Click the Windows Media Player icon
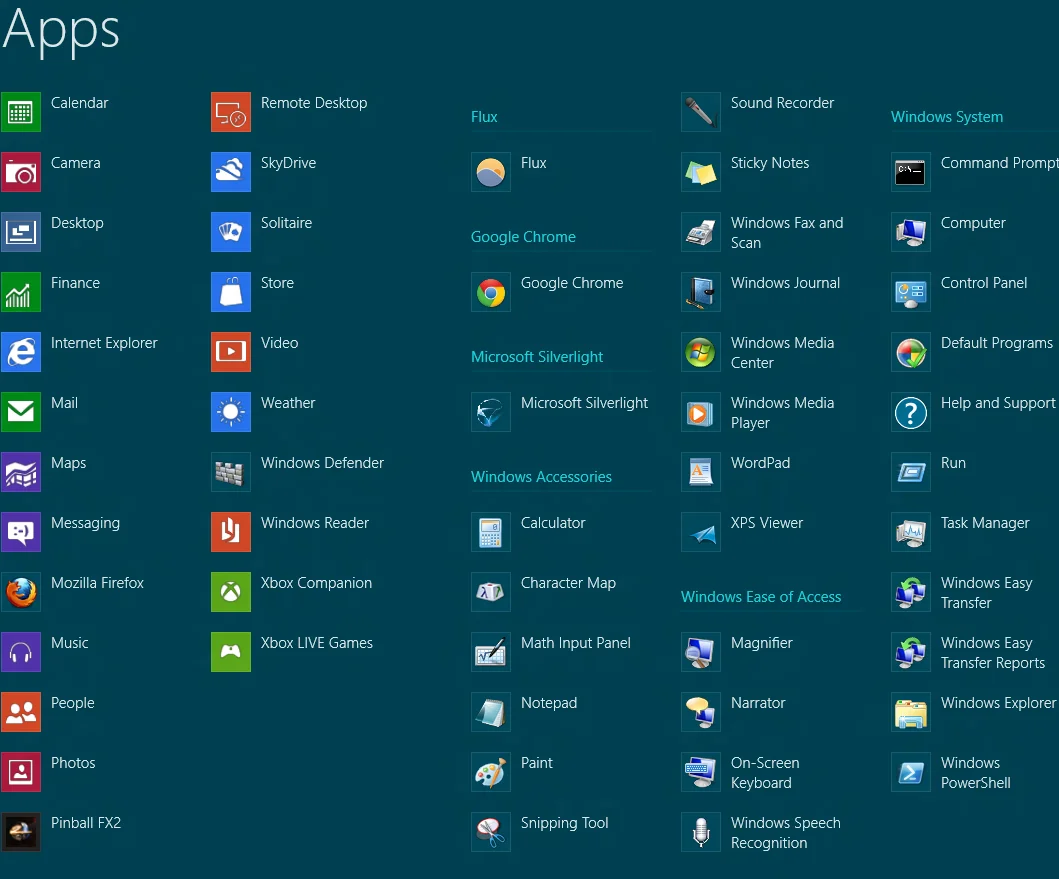The image size is (1059, 879). [x=700, y=412]
